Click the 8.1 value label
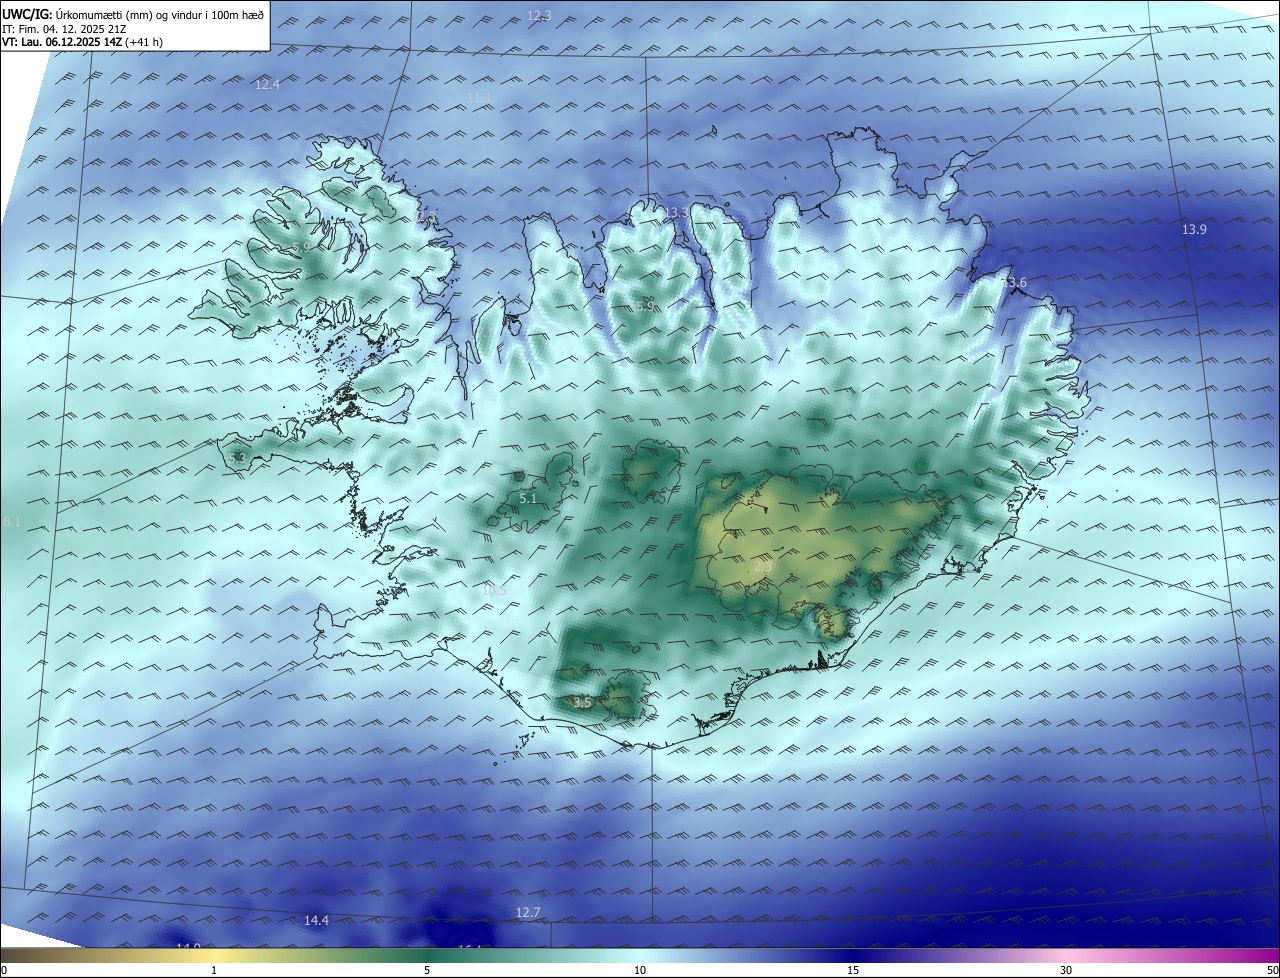The height and width of the screenshot is (978, 1280). tap(12, 521)
